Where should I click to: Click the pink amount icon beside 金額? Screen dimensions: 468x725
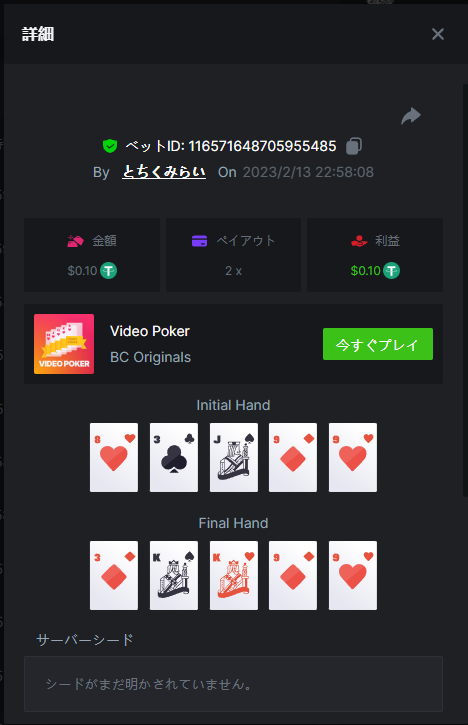point(75,241)
